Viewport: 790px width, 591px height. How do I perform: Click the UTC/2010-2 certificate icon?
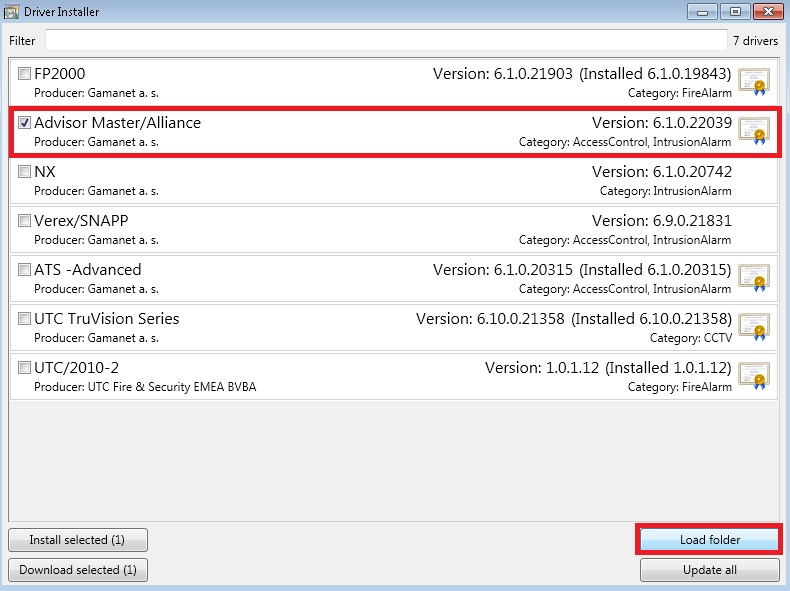[x=754, y=376]
